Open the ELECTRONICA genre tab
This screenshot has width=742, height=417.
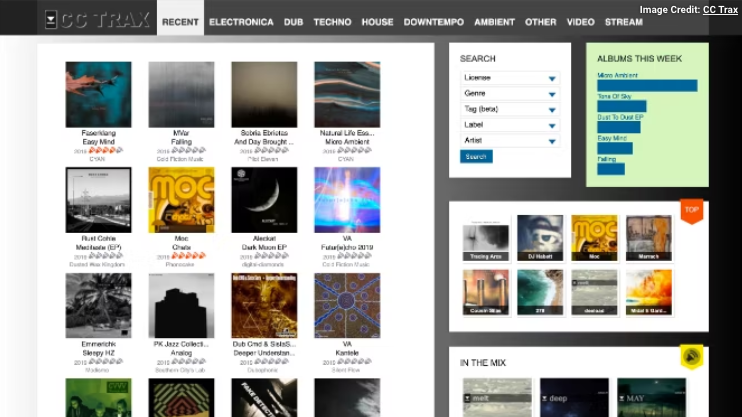[x=241, y=22]
